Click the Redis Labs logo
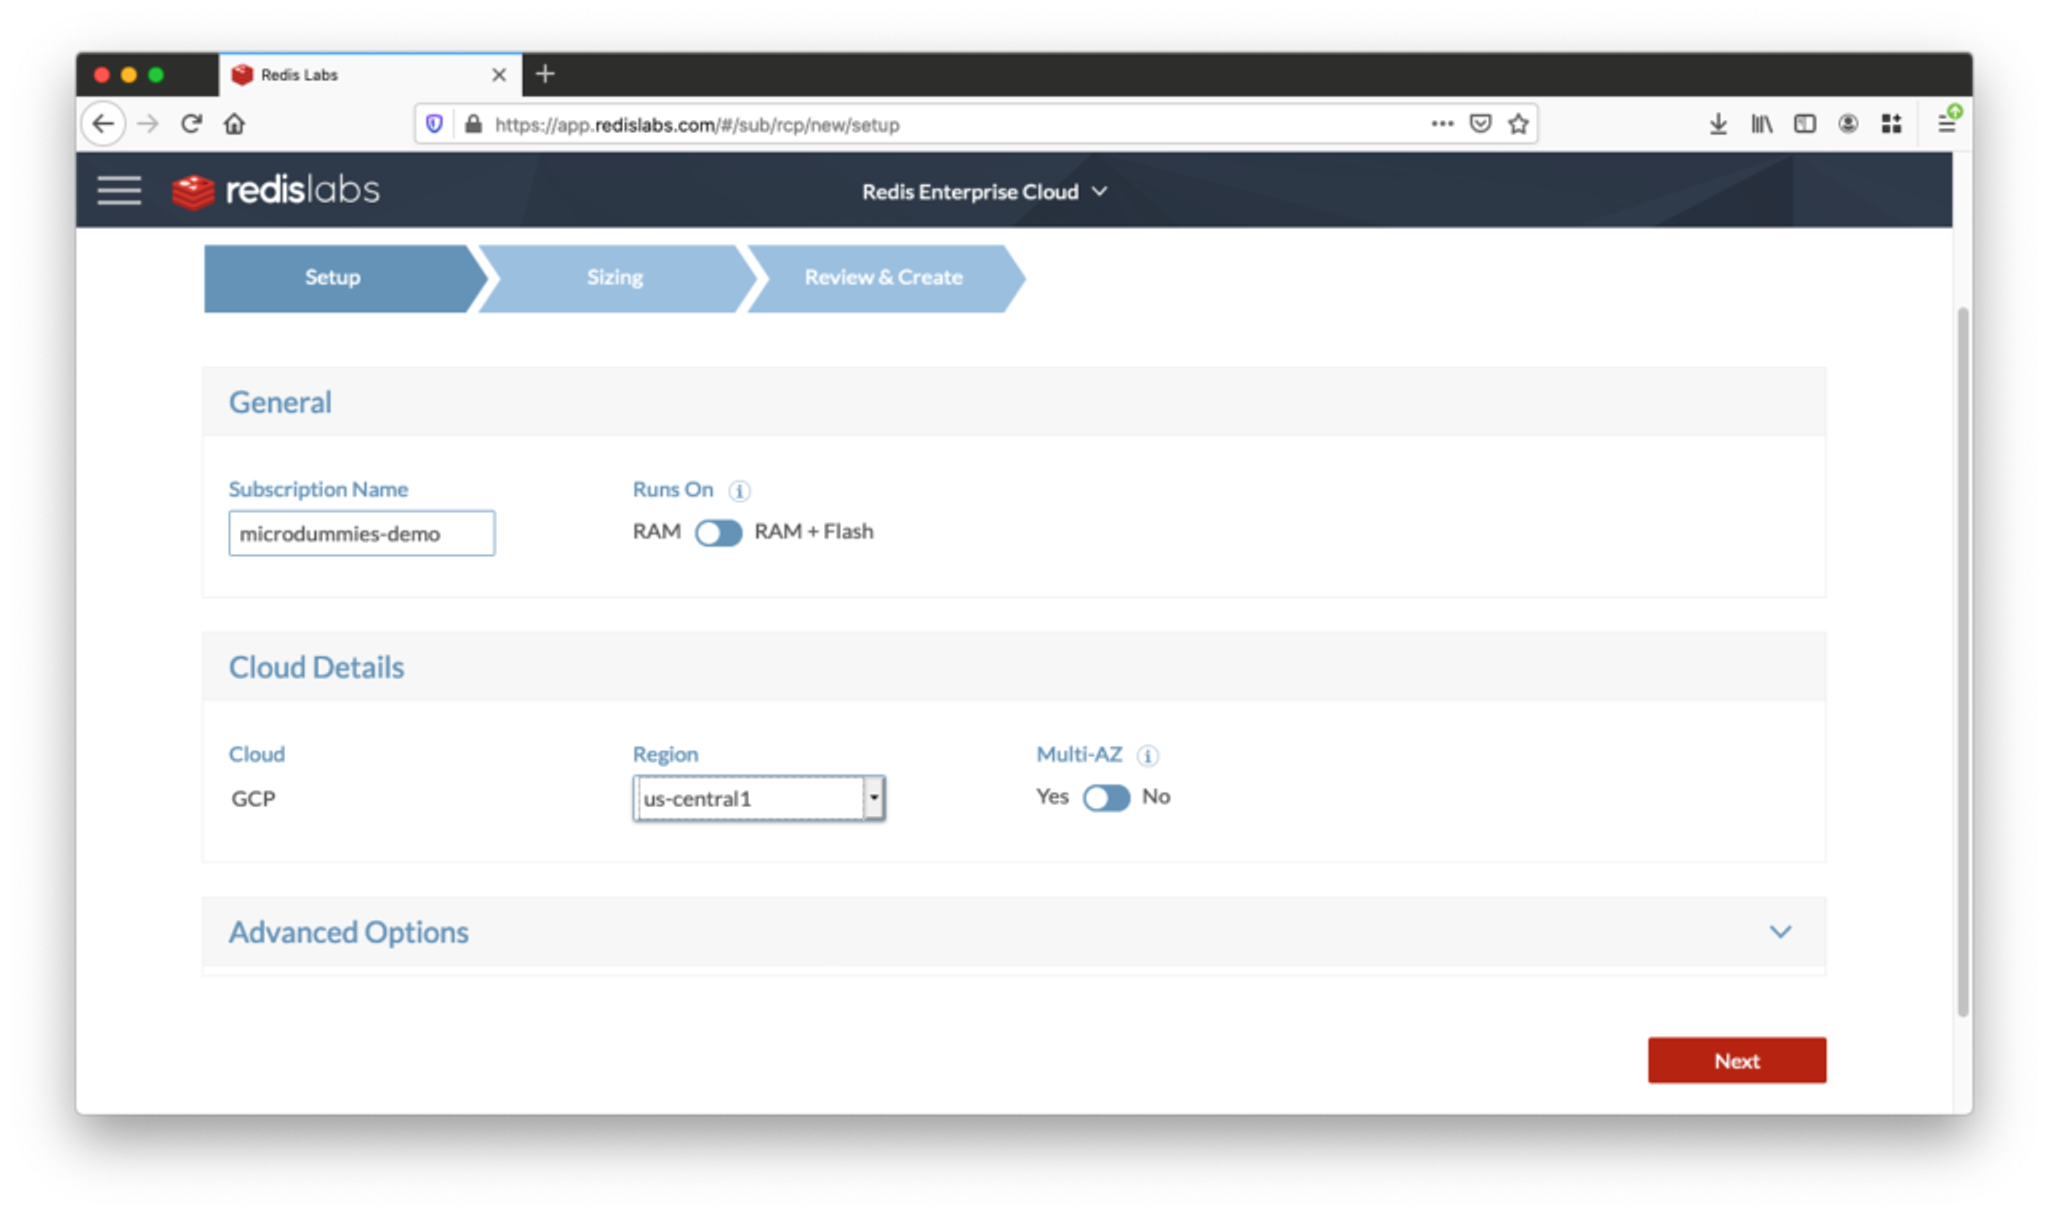The width and height of the screenshot is (2048, 1214). click(276, 190)
